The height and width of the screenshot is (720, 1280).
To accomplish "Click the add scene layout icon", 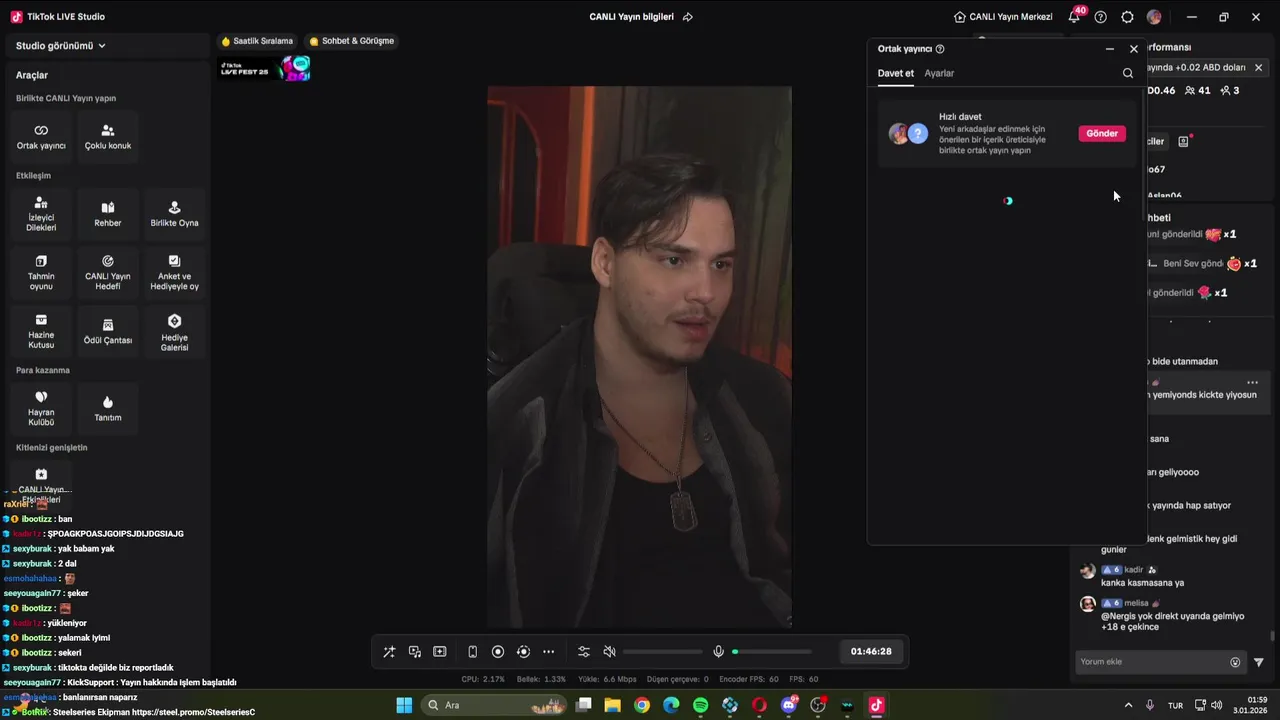I will [440, 652].
